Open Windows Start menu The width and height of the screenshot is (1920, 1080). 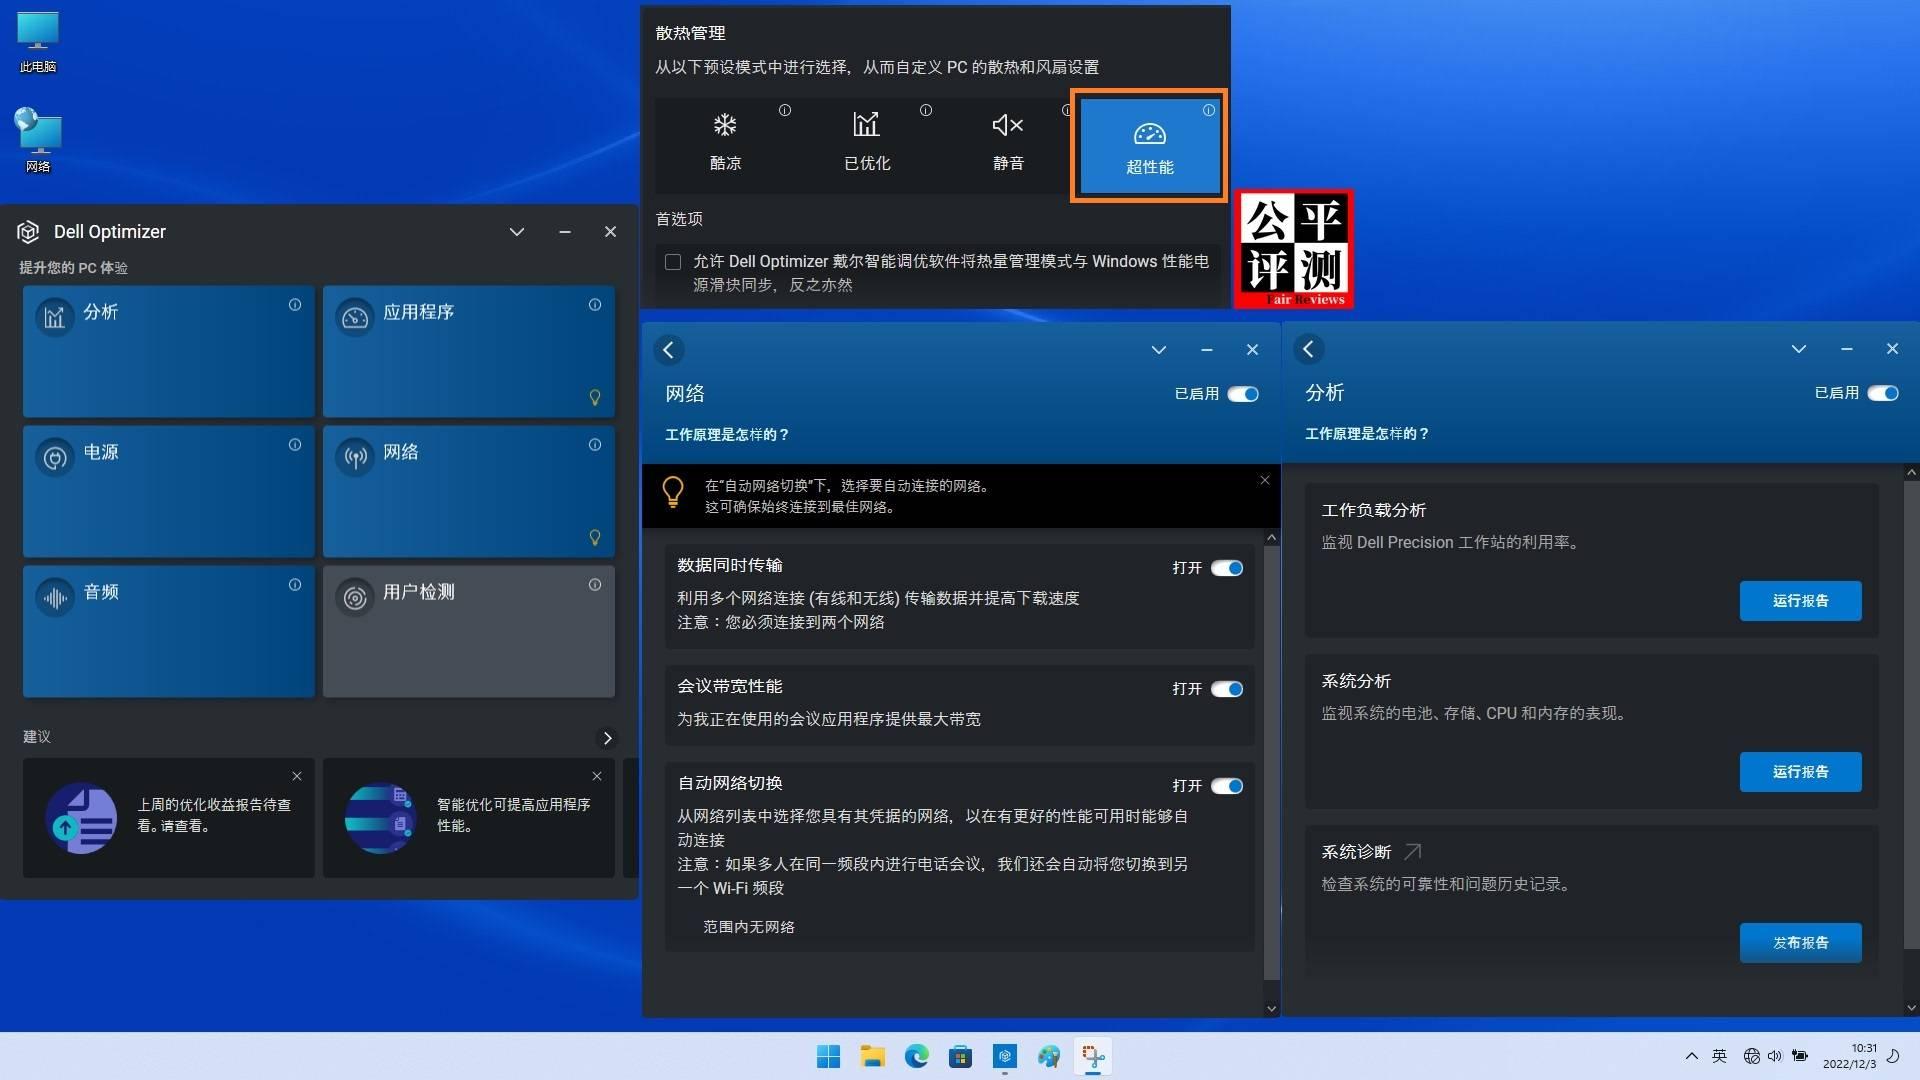[828, 1056]
